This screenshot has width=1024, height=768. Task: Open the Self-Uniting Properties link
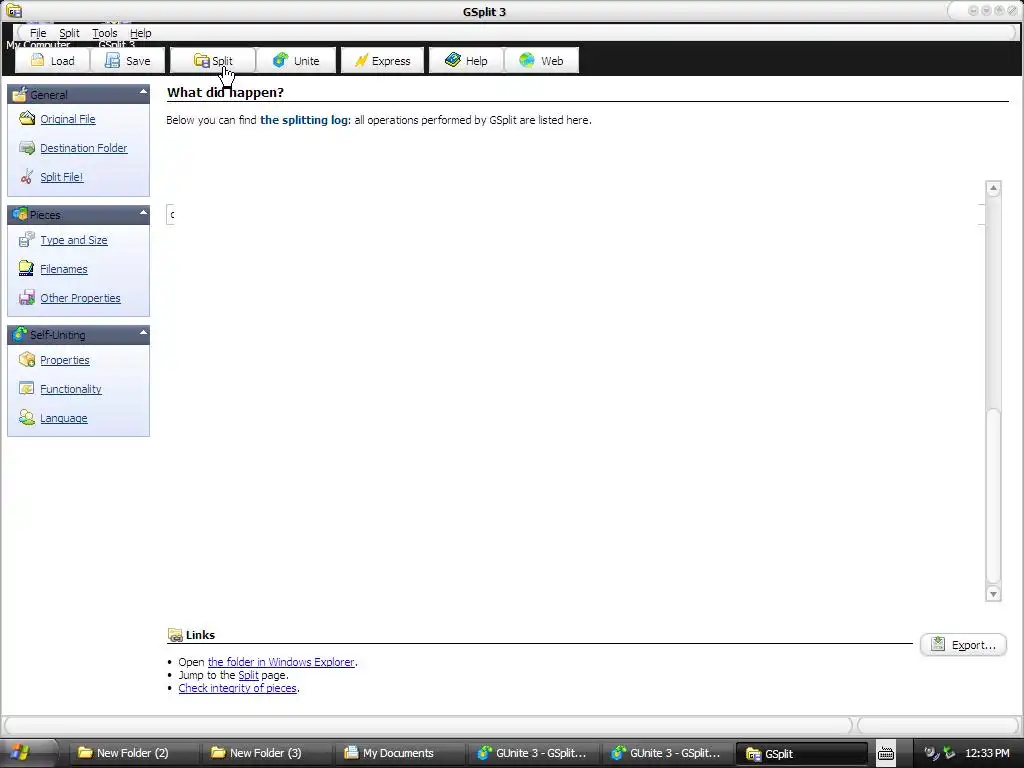[65, 360]
